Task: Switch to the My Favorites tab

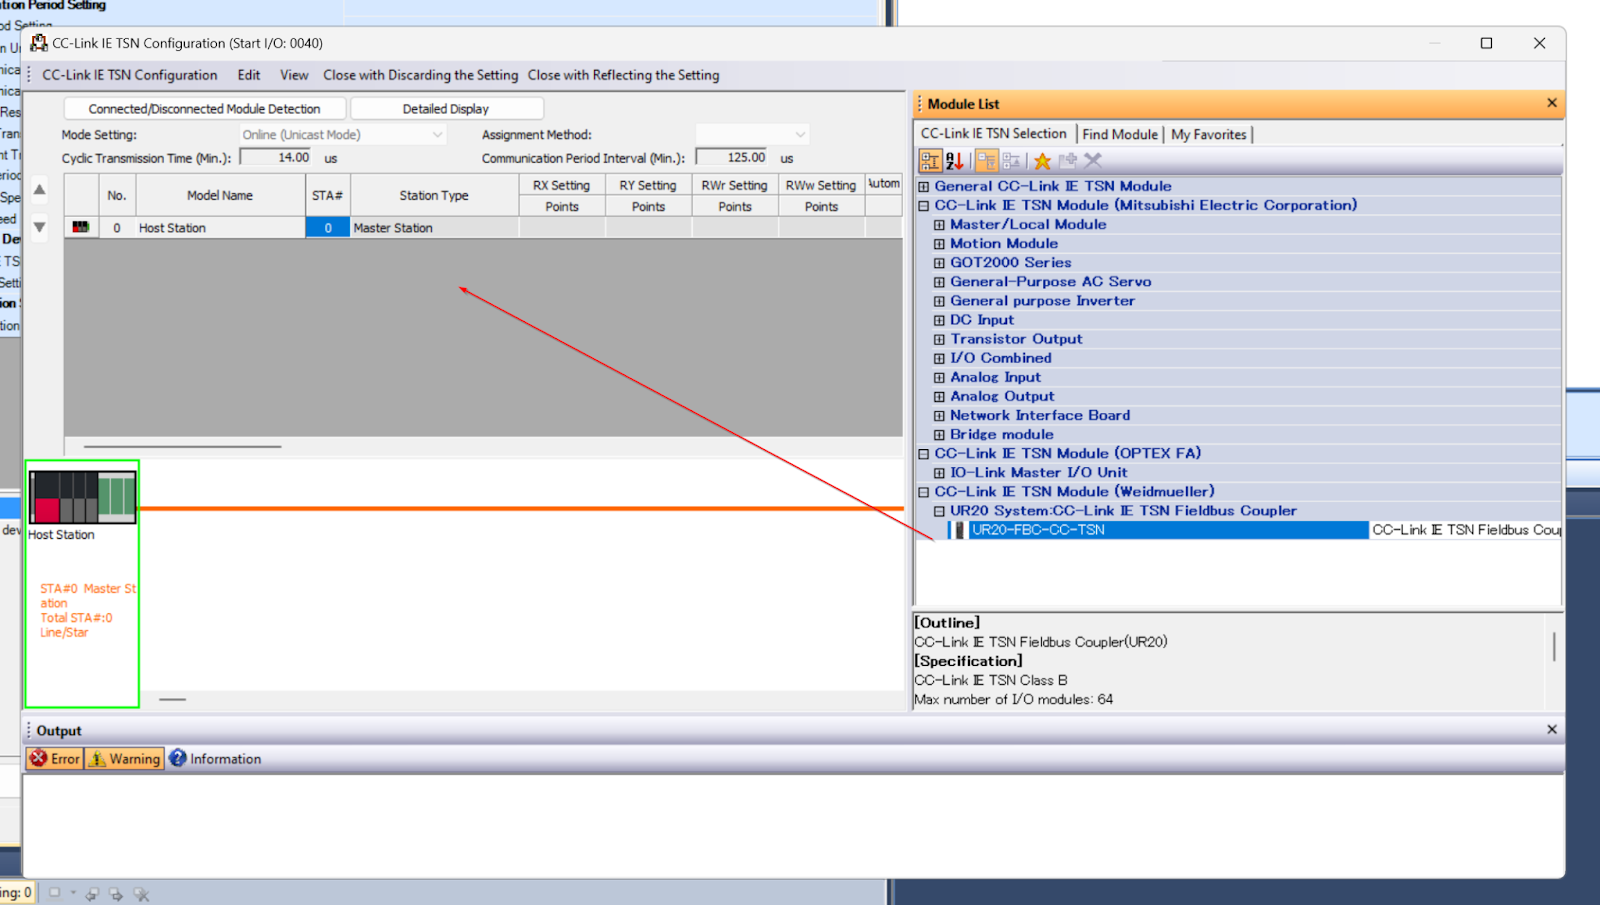Action: coord(1209,134)
